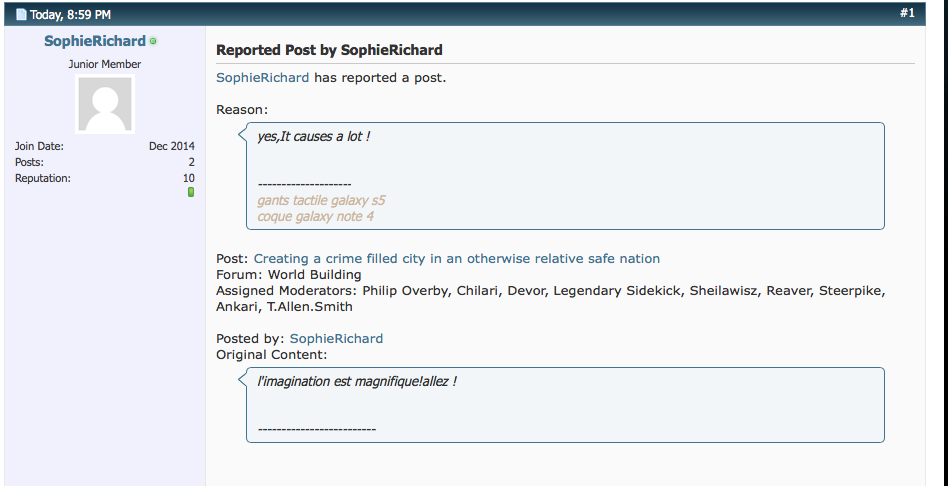Open SophieRichard's username in the left profile panel
This screenshot has width=948, height=486.
tap(95, 41)
